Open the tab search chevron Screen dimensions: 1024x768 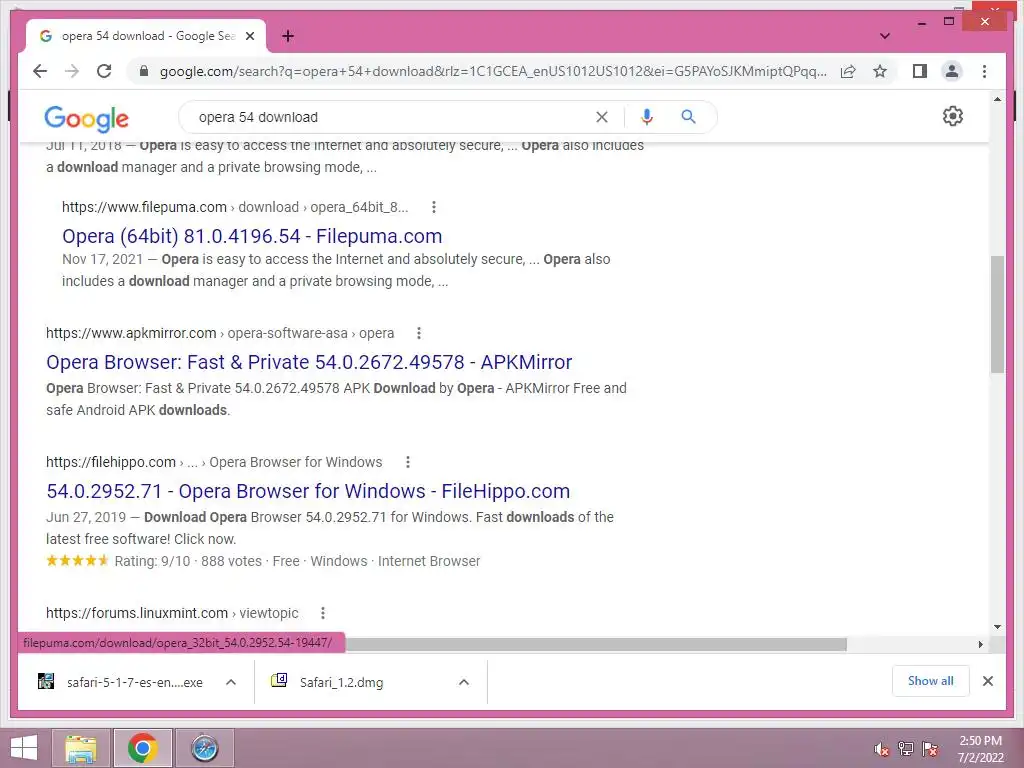(884, 36)
